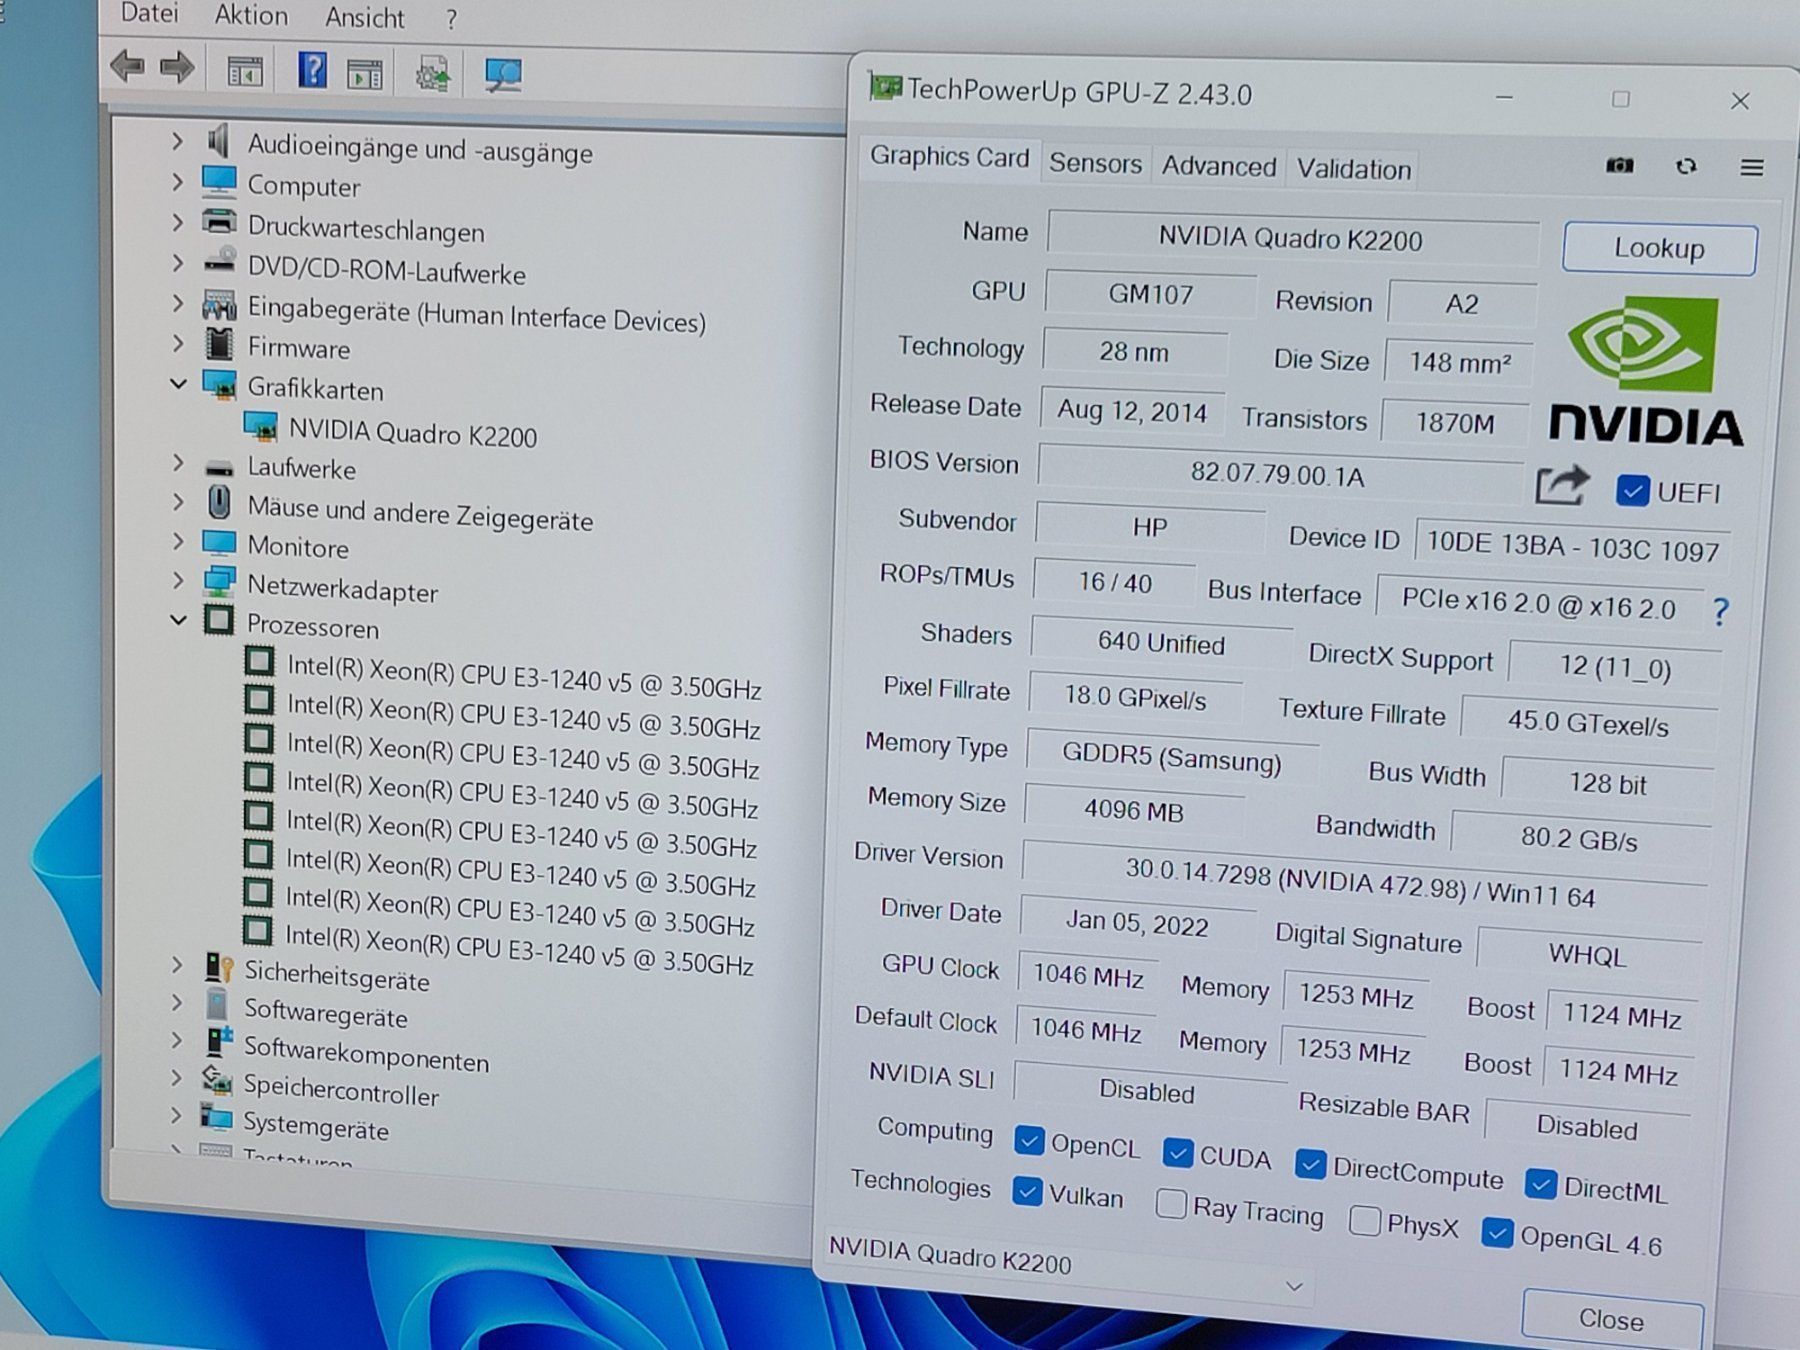Select the NVIDIA Quadro K2200 display adapter icon
Image resolution: width=1800 pixels, height=1350 pixels.
click(261, 427)
